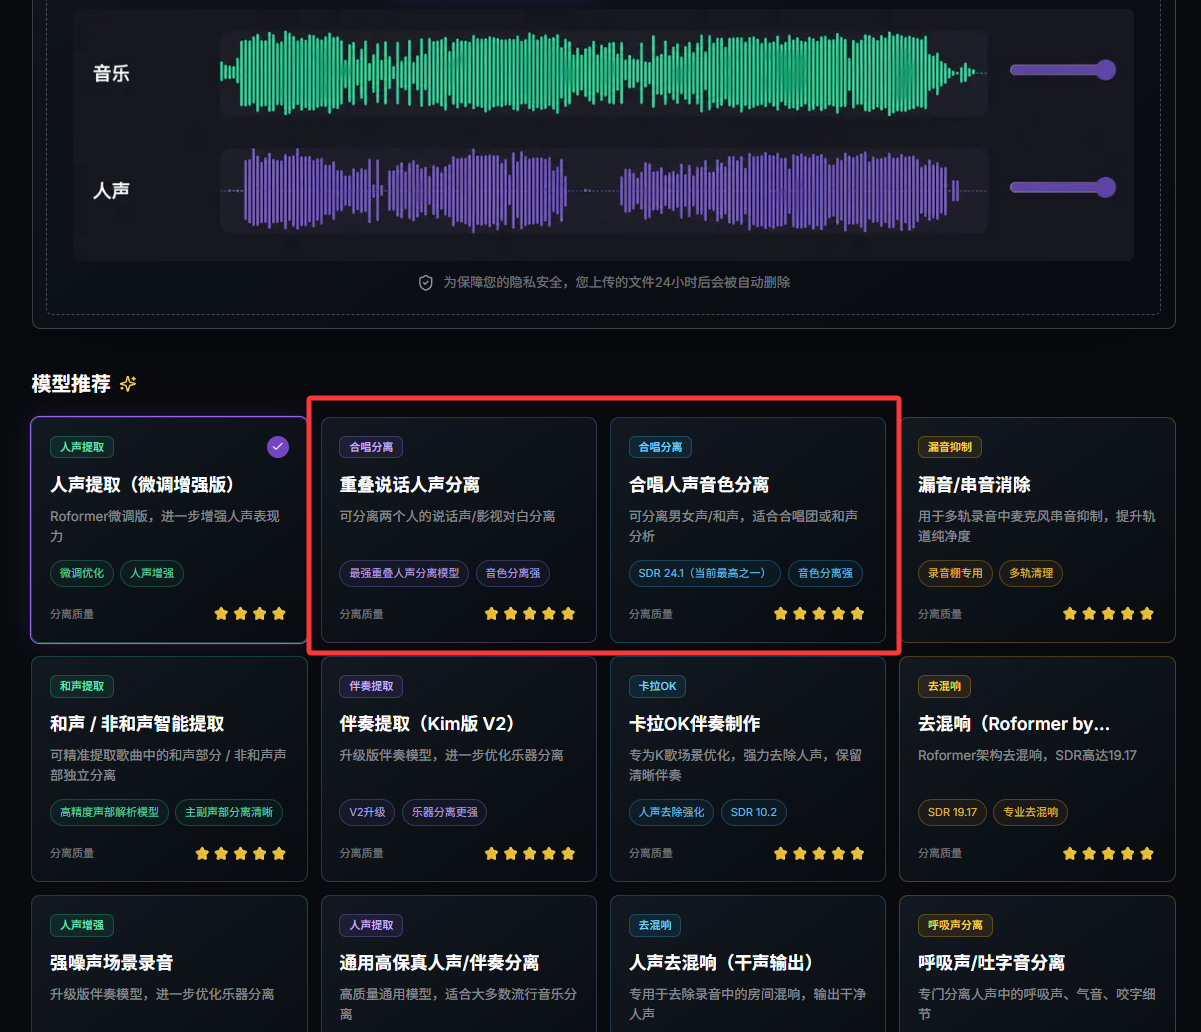Click the 多轨清理 pill
This screenshot has width=1201, height=1032.
click(x=1031, y=573)
